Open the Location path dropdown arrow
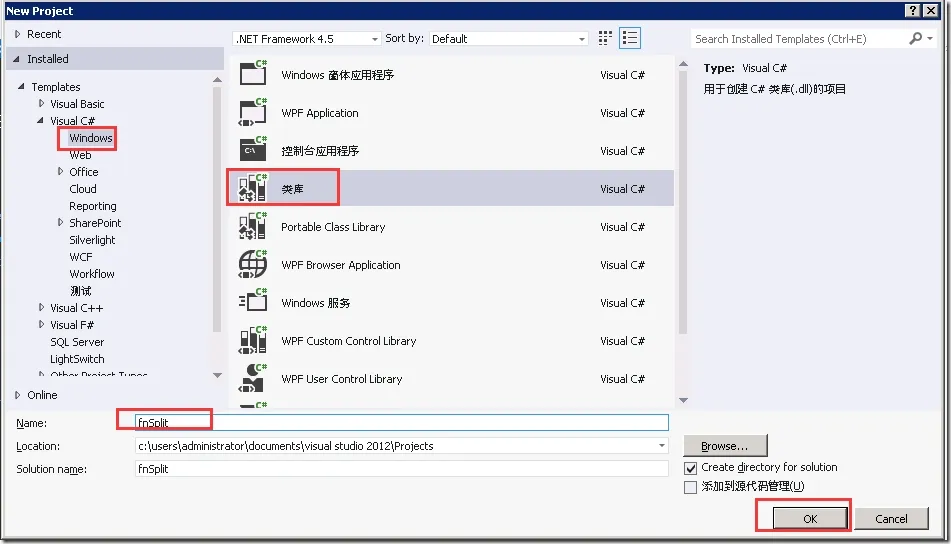951x544 pixels. click(x=662, y=446)
